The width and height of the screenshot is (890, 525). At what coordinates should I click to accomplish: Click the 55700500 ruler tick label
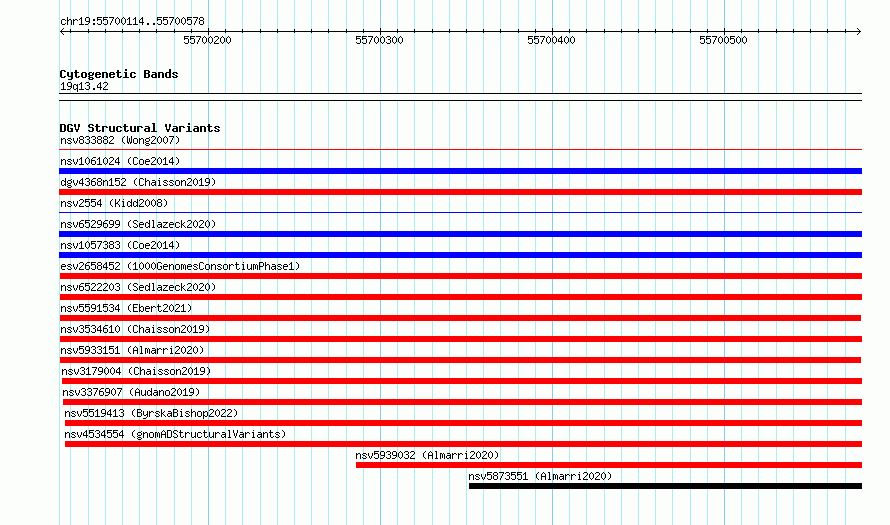coord(723,40)
